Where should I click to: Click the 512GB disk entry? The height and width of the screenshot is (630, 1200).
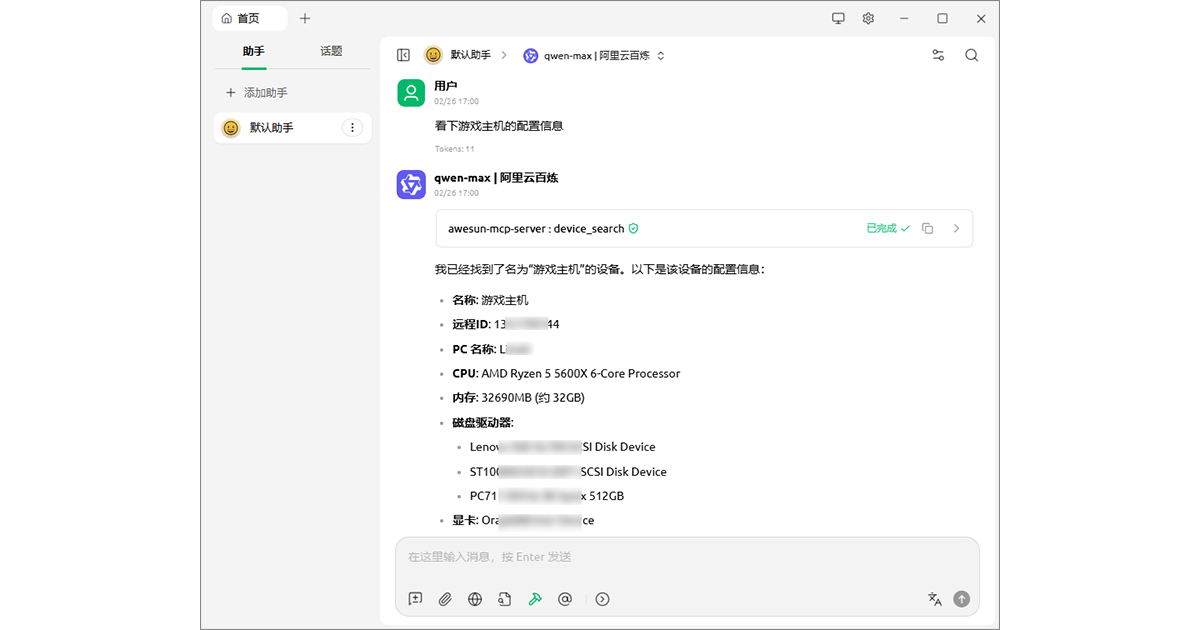coord(547,496)
